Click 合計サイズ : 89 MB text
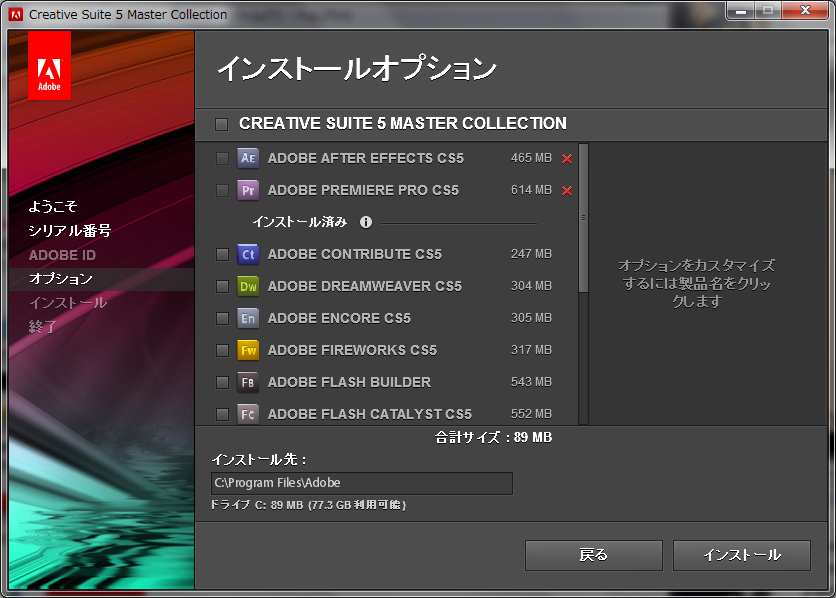This screenshot has height=598, width=836. [x=493, y=438]
